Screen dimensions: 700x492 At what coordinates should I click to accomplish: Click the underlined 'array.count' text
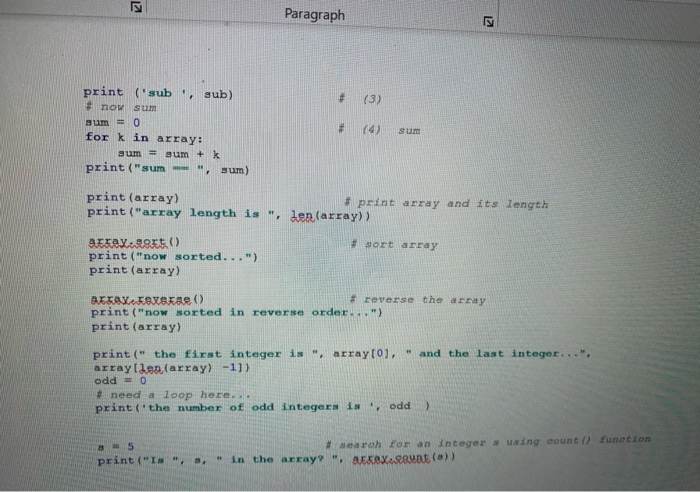pyautogui.click(x=391, y=458)
